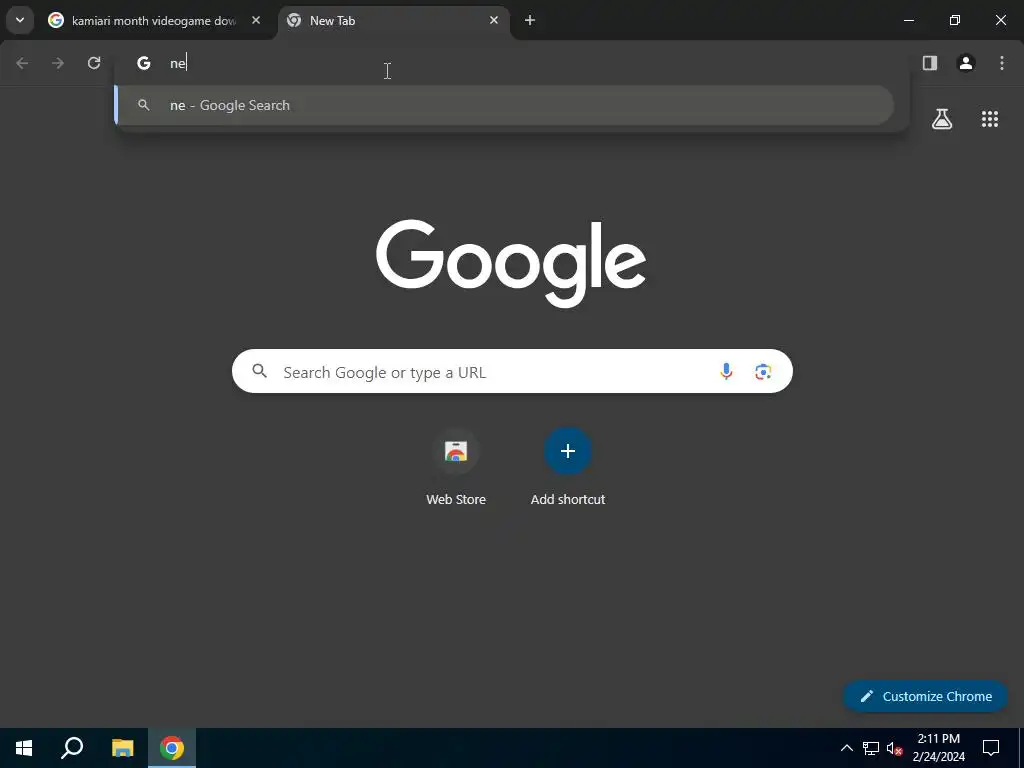Open Windows taskbar search
This screenshot has height=768, width=1024.
coord(72,748)
